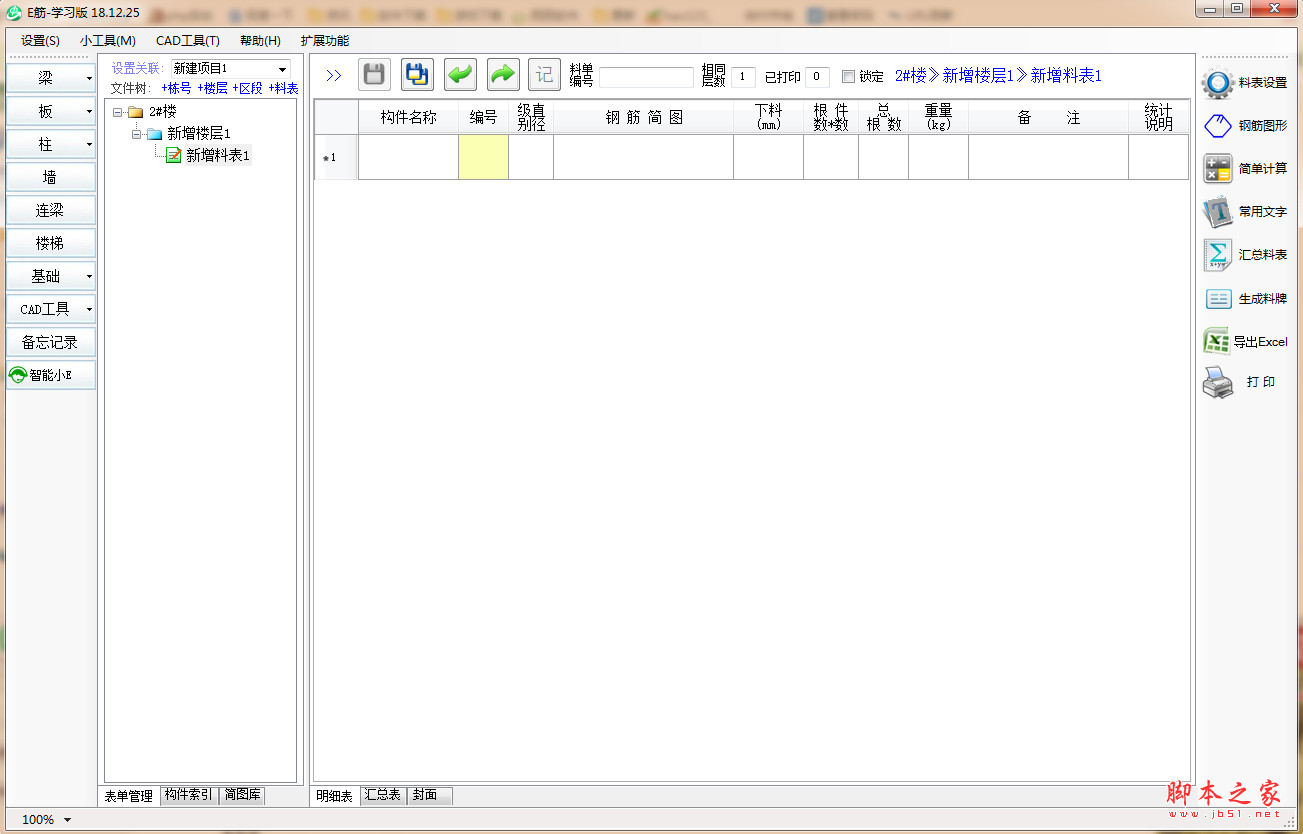Image resolution: width=1303 pixels, height=834 pixels.
Task: Open 料表设置 gear icon
Action: point(1217,84)
